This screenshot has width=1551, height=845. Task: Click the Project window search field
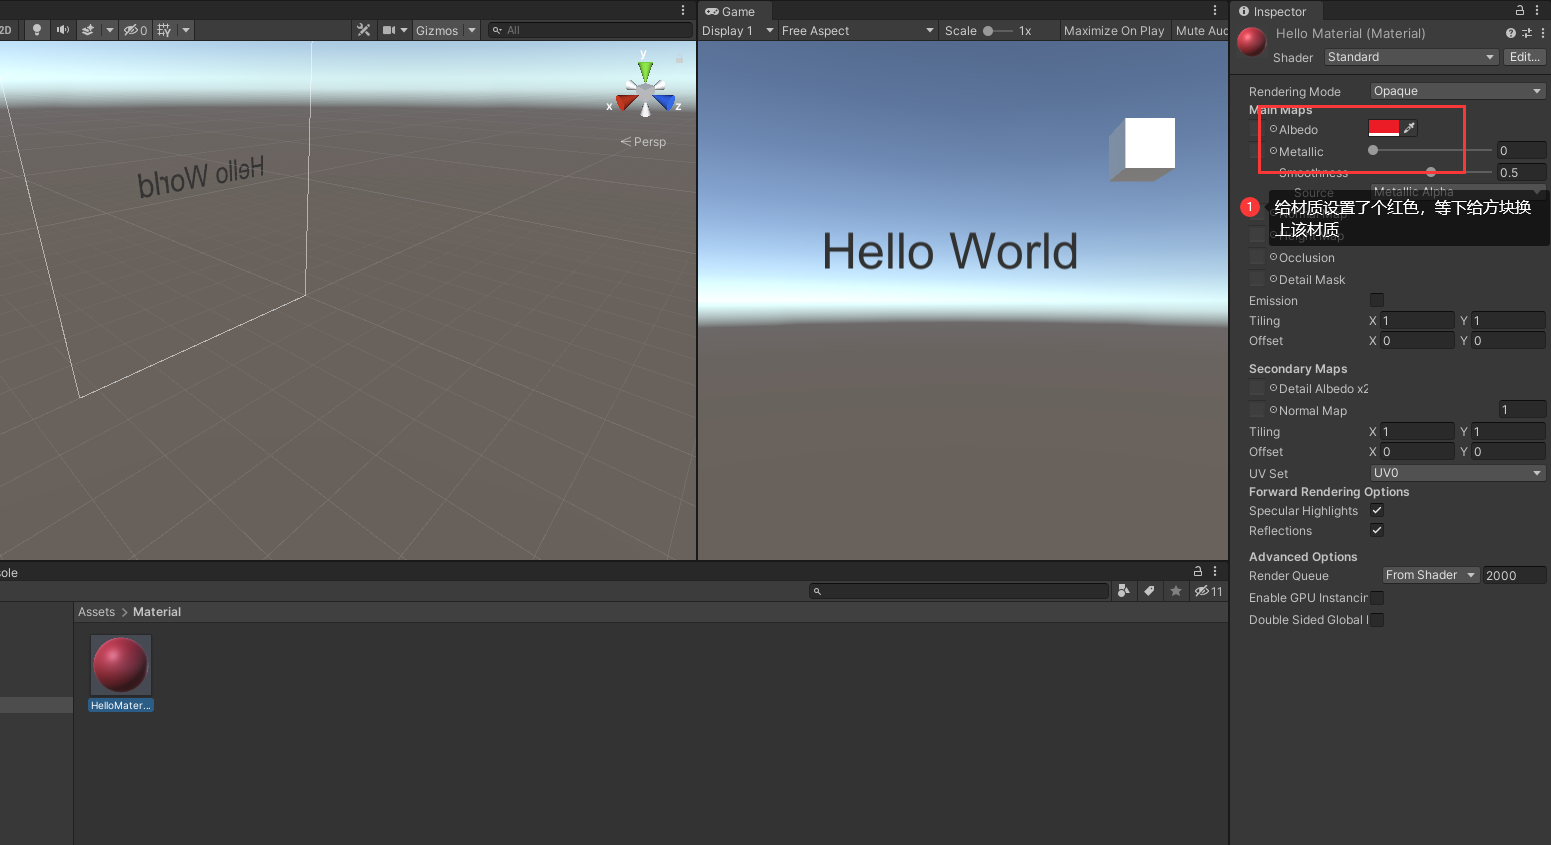coord(959,591)
